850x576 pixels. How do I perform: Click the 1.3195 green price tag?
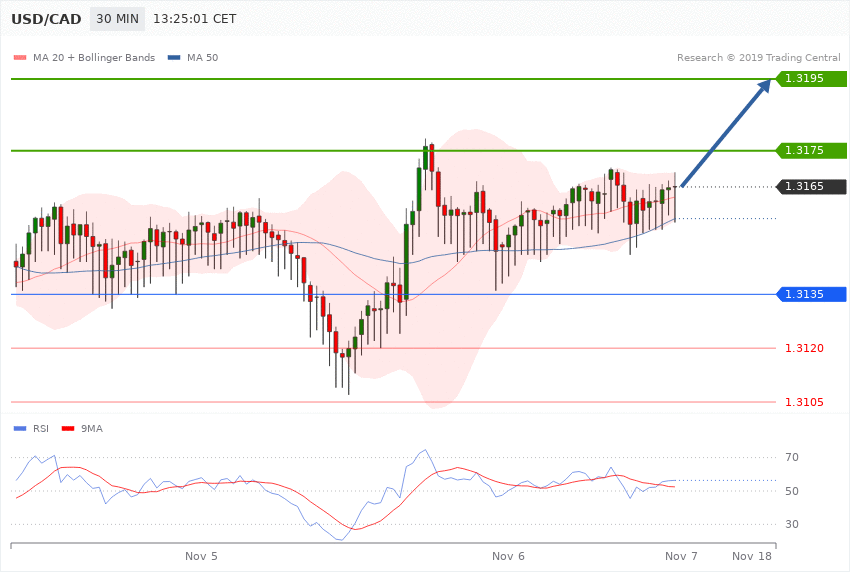point(812,79)
